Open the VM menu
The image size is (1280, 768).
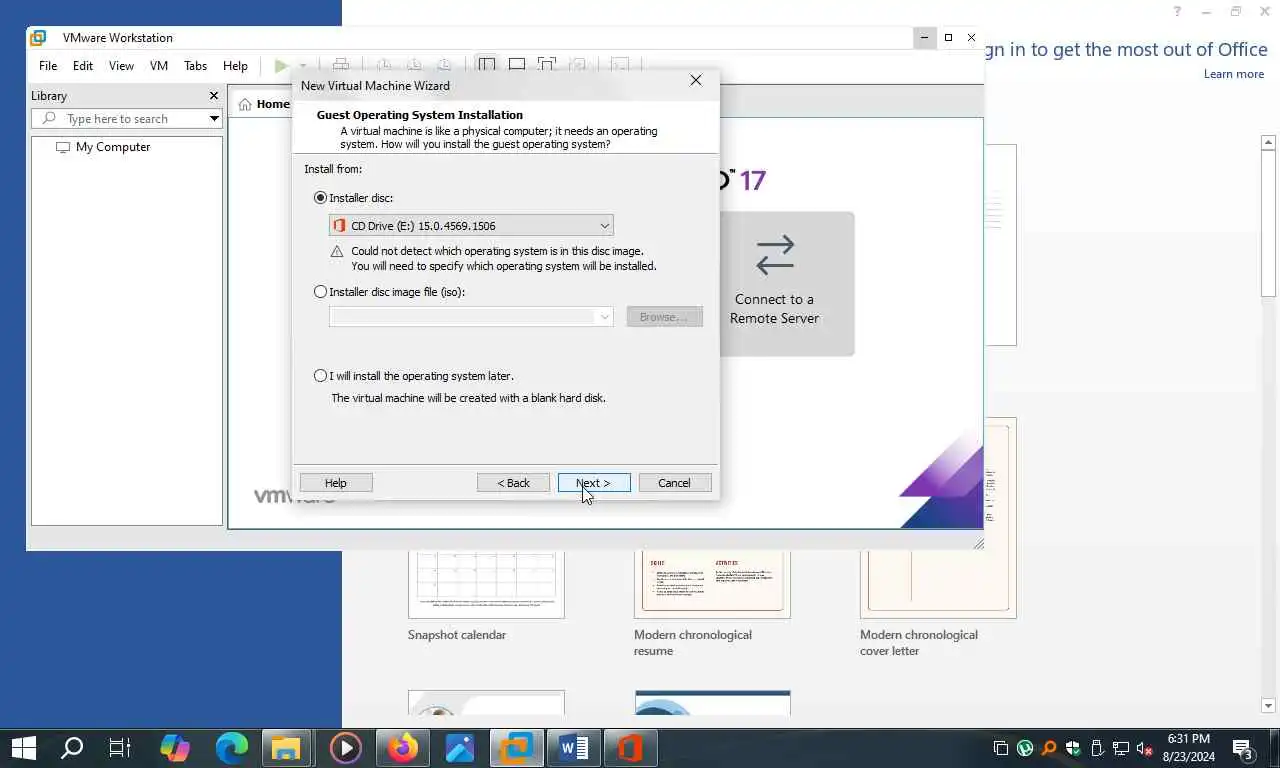click(x=159, y=66)
